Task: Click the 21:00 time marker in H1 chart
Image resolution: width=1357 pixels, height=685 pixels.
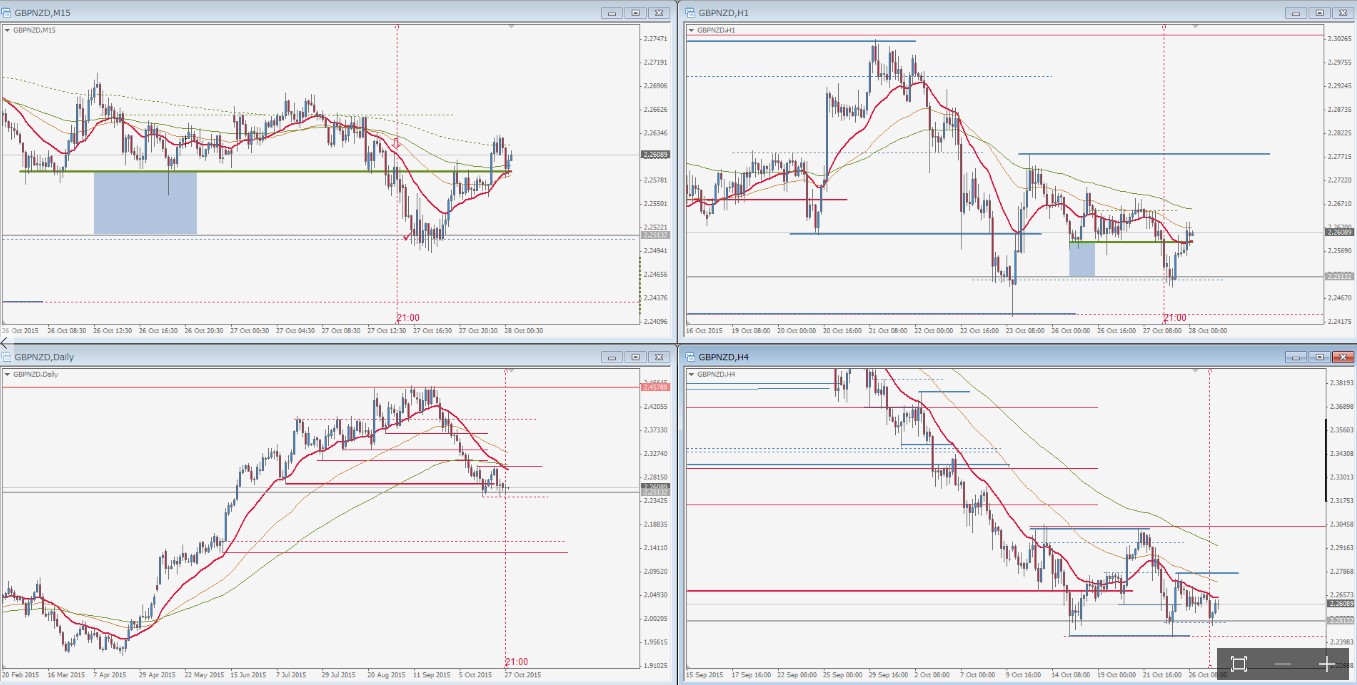Action: [1175, 318]
